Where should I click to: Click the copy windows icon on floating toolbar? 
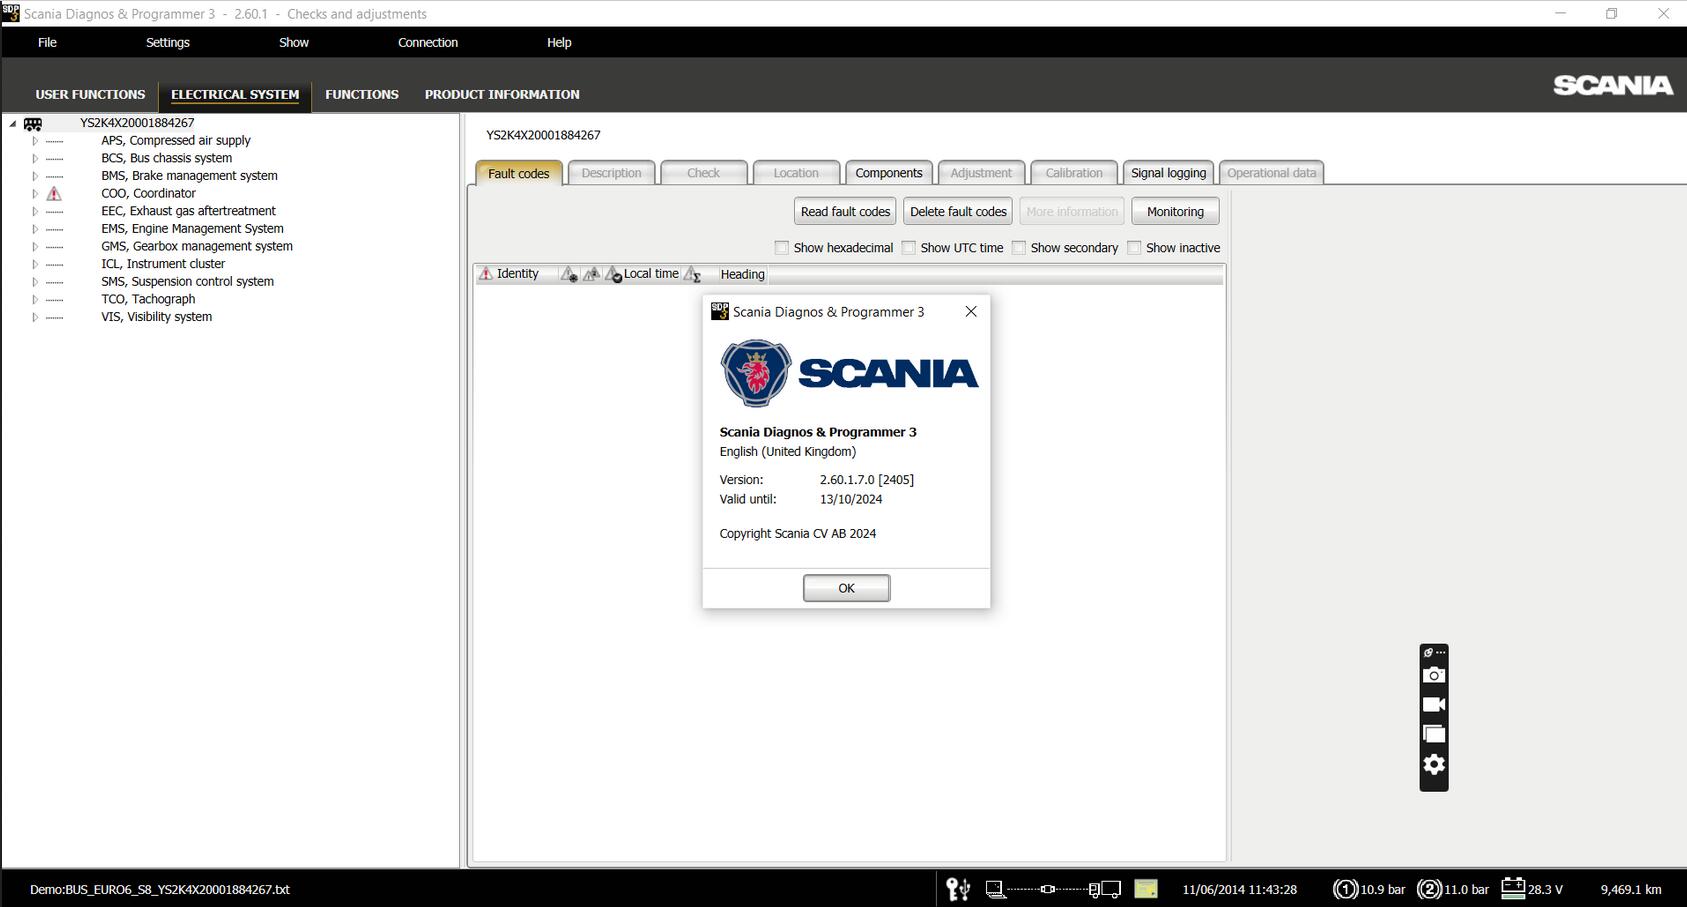coord(1434,734)
